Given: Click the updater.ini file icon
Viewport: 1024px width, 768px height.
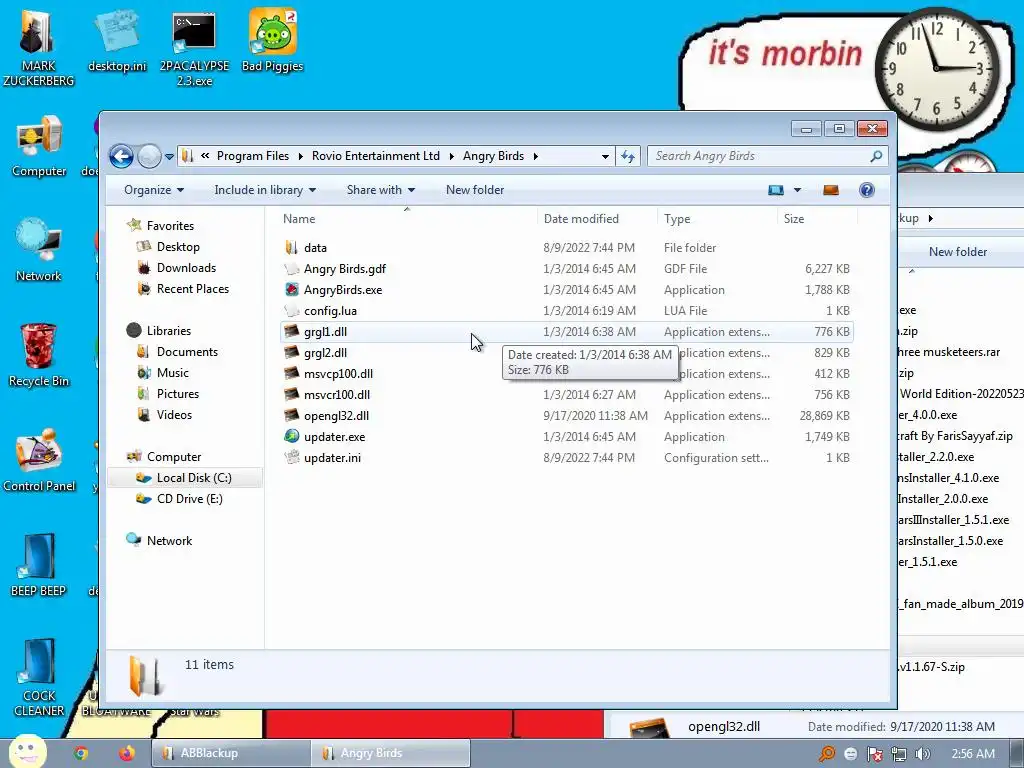Looking at the screenshot, I should coord(292,457).
